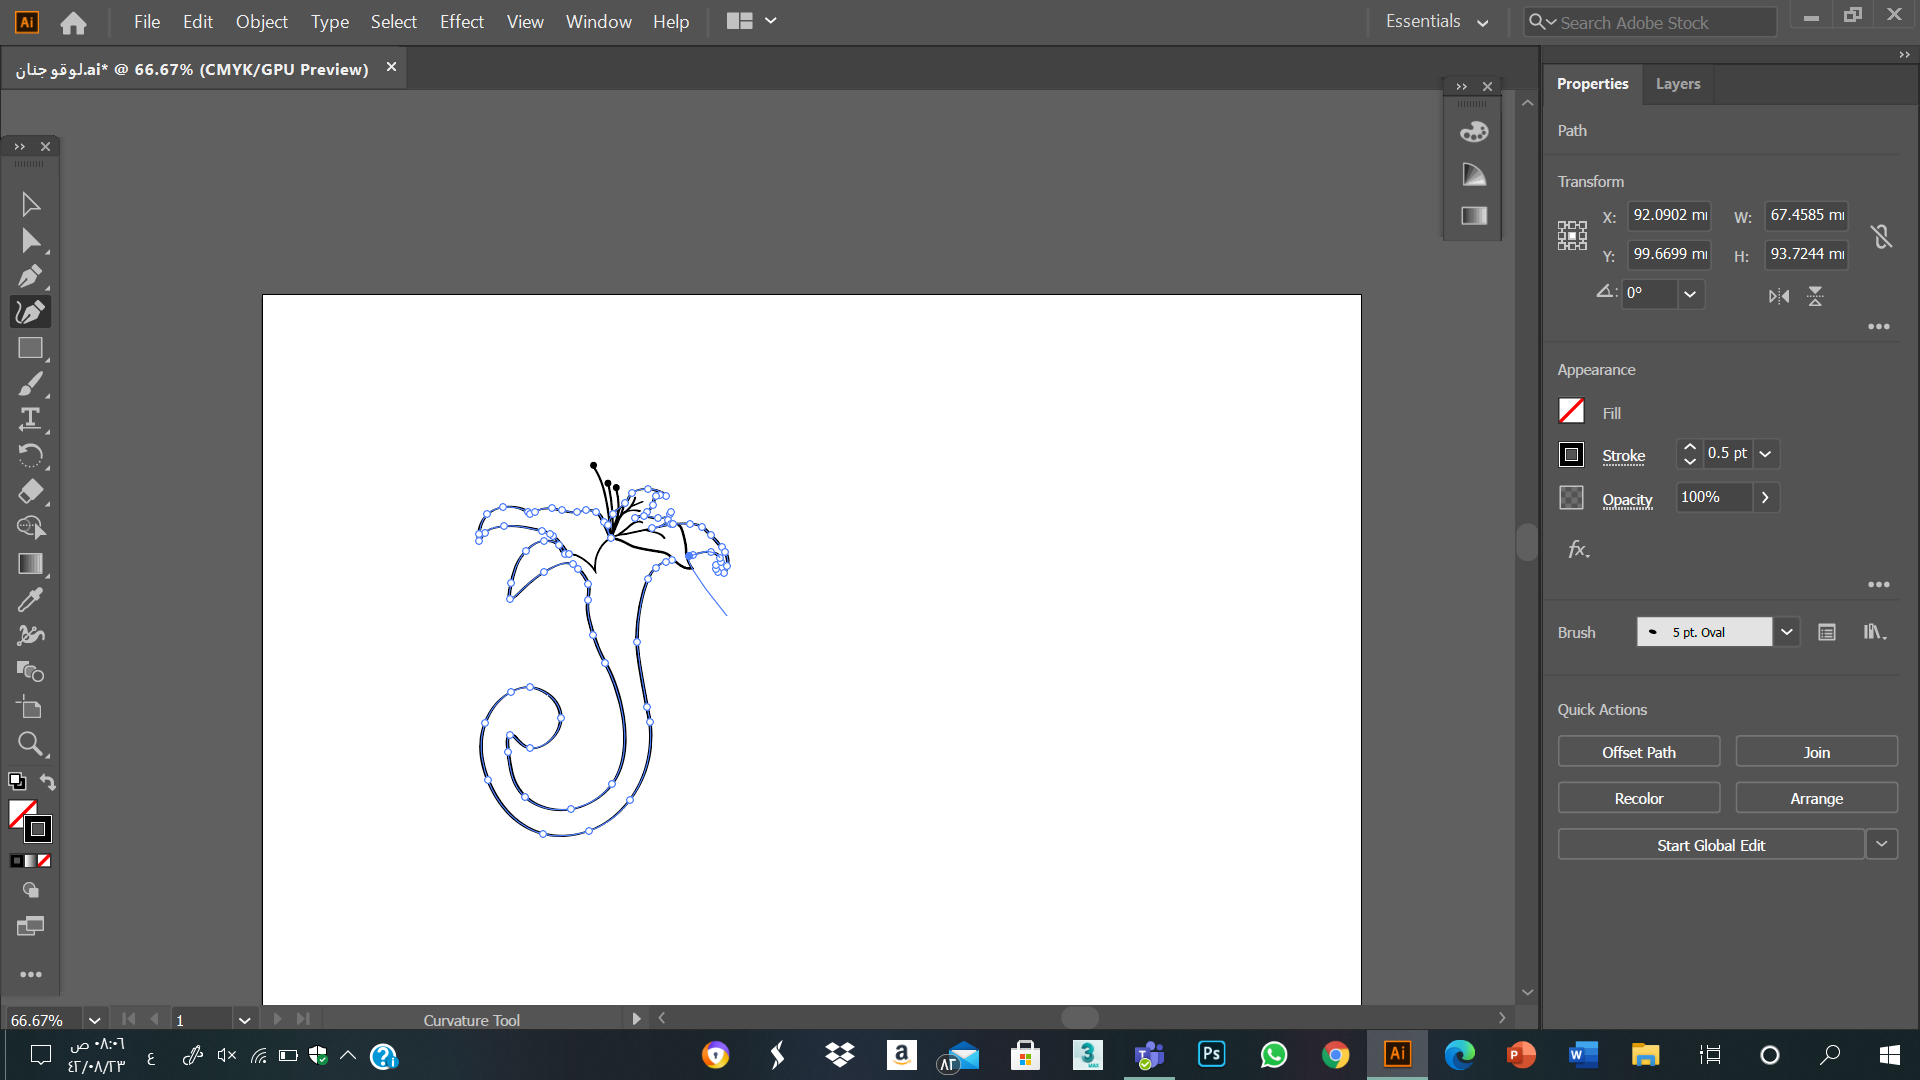This screenshot has height=1080, width=1920.
Task: Open the Object menu
Action: pyautogui.click(x=262, y=21)
